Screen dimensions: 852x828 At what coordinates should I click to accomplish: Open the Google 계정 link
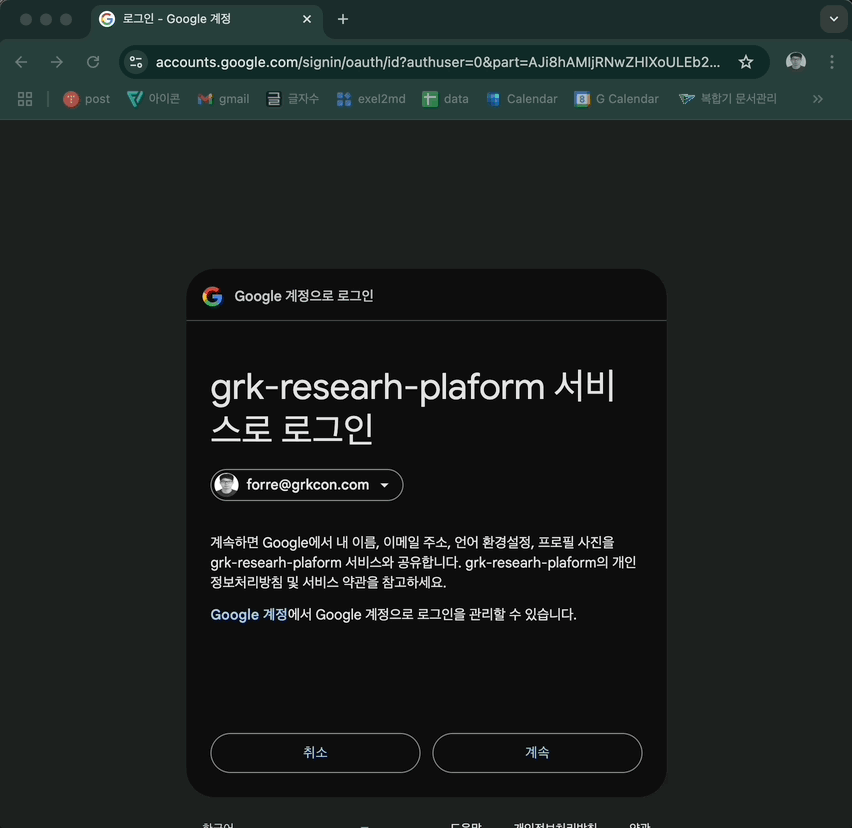249,614
